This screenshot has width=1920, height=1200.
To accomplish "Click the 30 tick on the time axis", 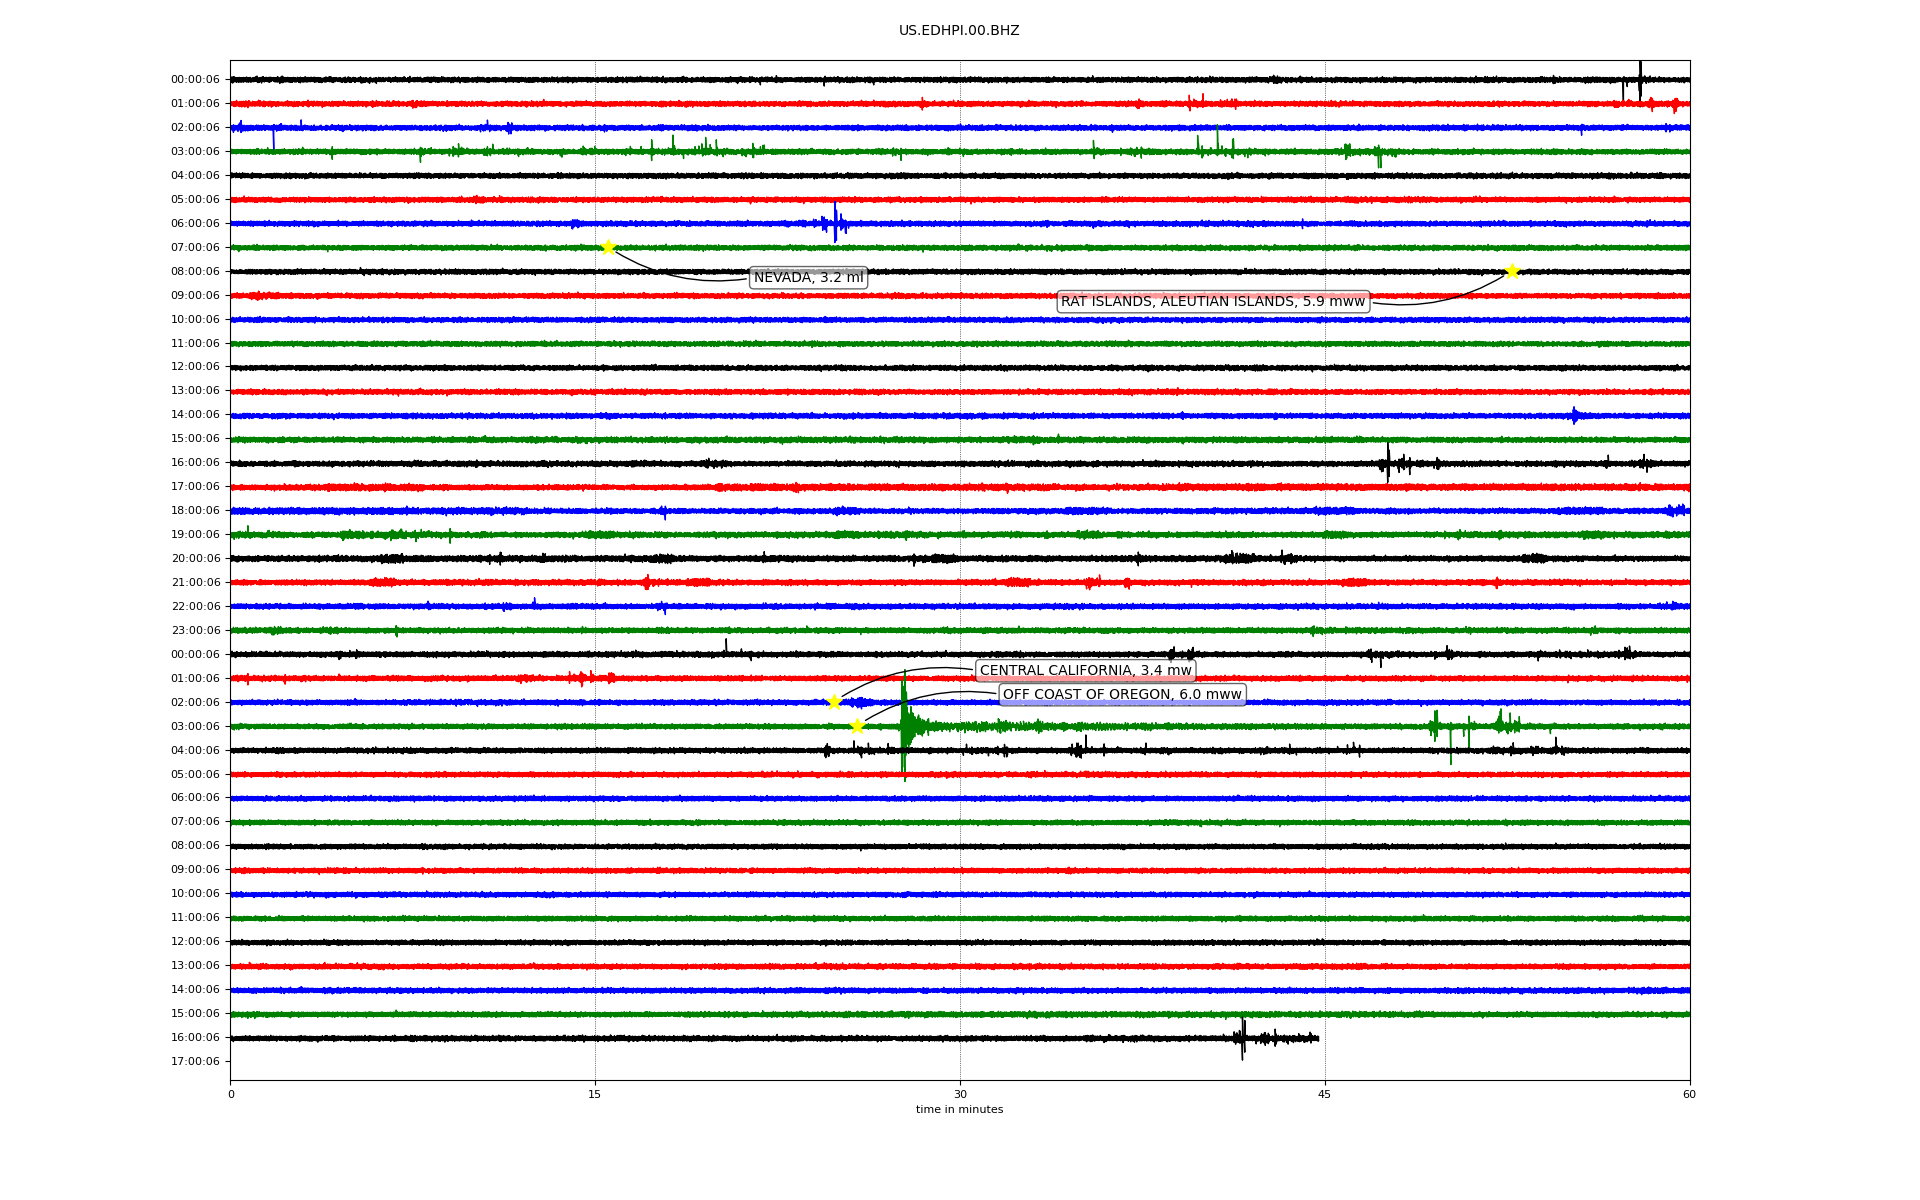I will pos(960,1094).
